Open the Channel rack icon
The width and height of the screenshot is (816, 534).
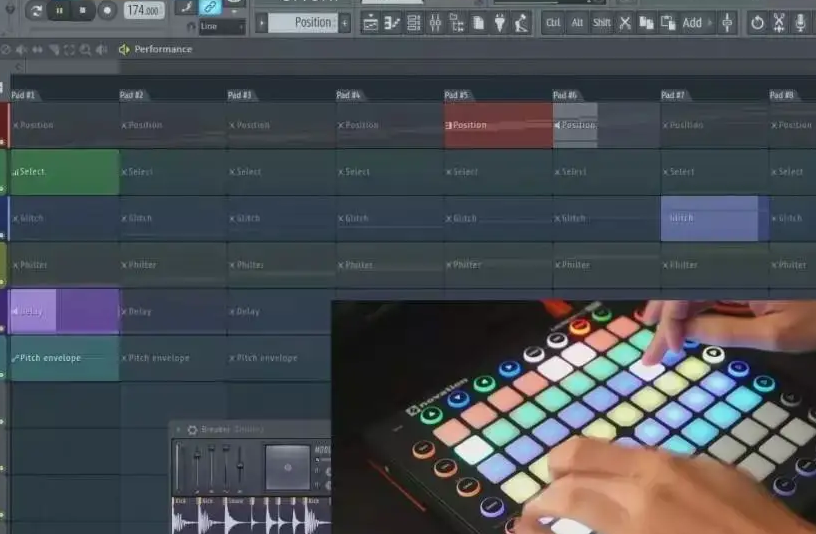pyautogui.click(x=413, y=23)
